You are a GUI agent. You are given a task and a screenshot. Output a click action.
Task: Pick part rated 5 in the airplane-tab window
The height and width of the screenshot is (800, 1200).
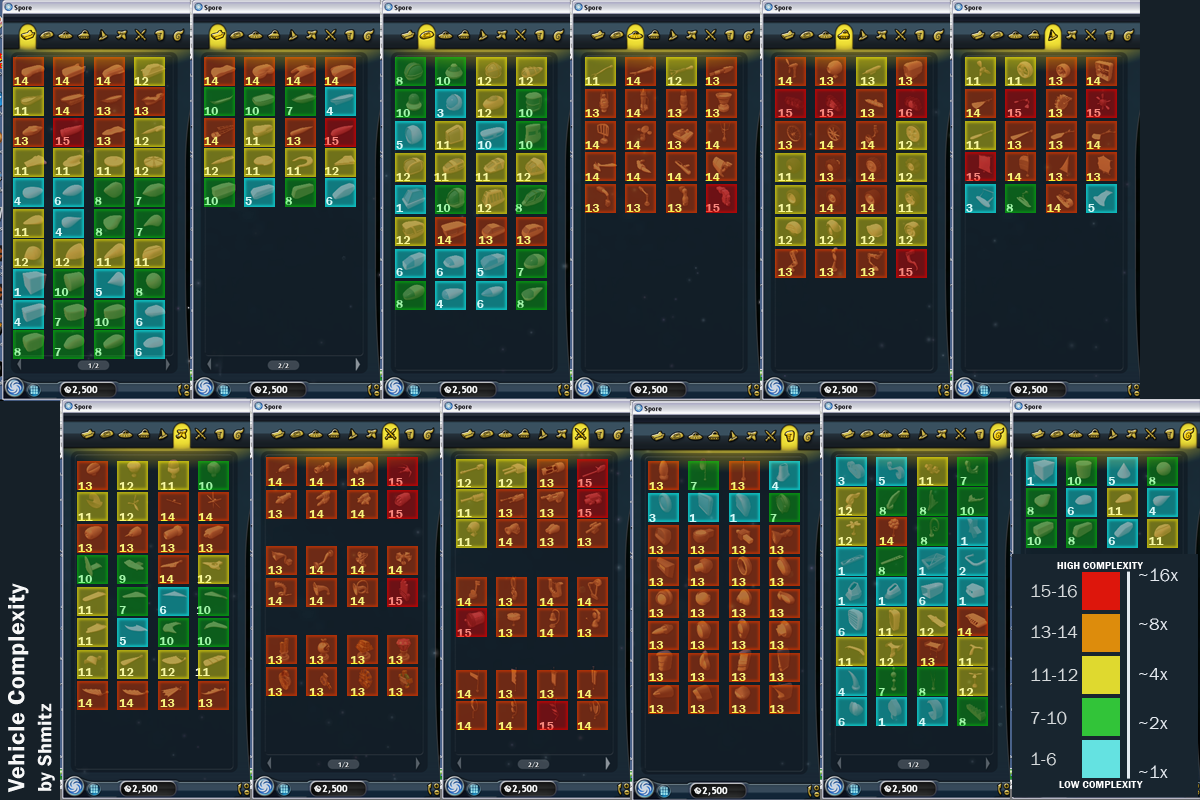point(132,632)
